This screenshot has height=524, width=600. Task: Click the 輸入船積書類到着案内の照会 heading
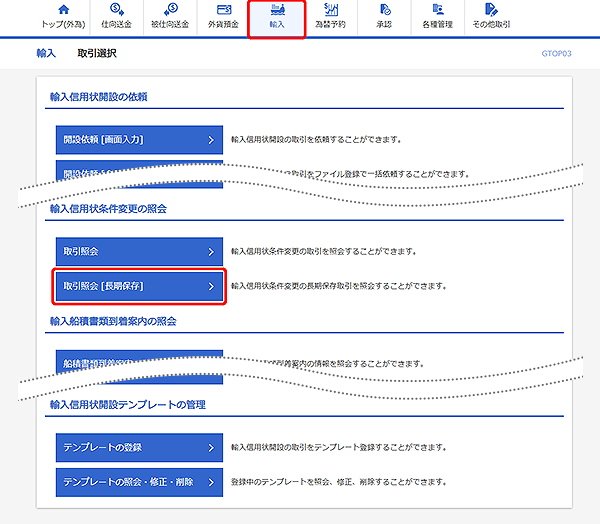pos(113,321)
